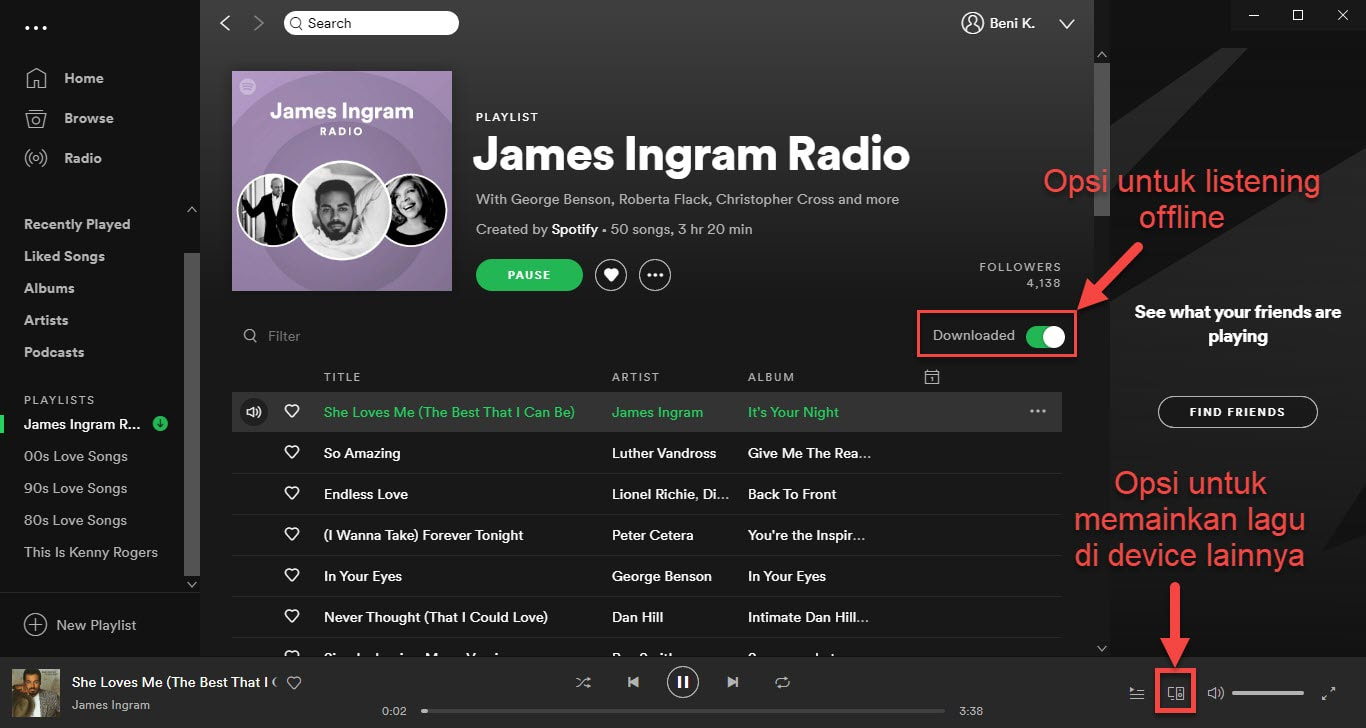Click the now playing album thumbnail

click(35, 692)
